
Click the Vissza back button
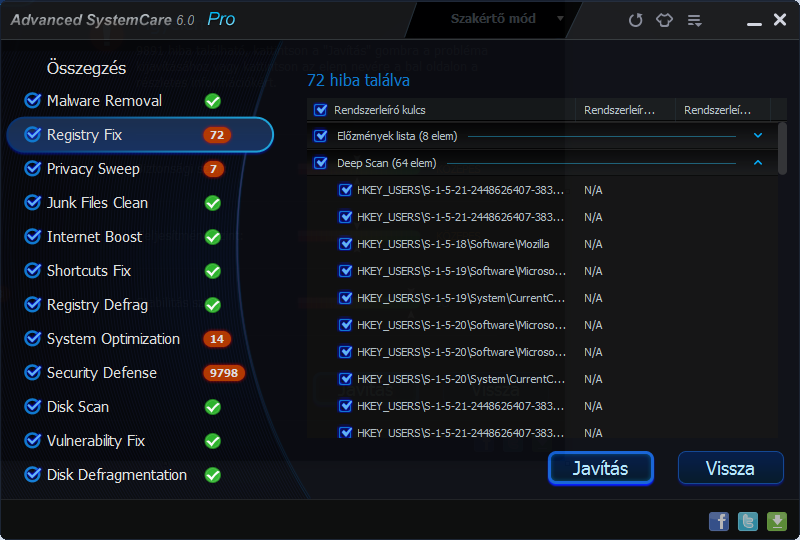click(x=730, y=468)
